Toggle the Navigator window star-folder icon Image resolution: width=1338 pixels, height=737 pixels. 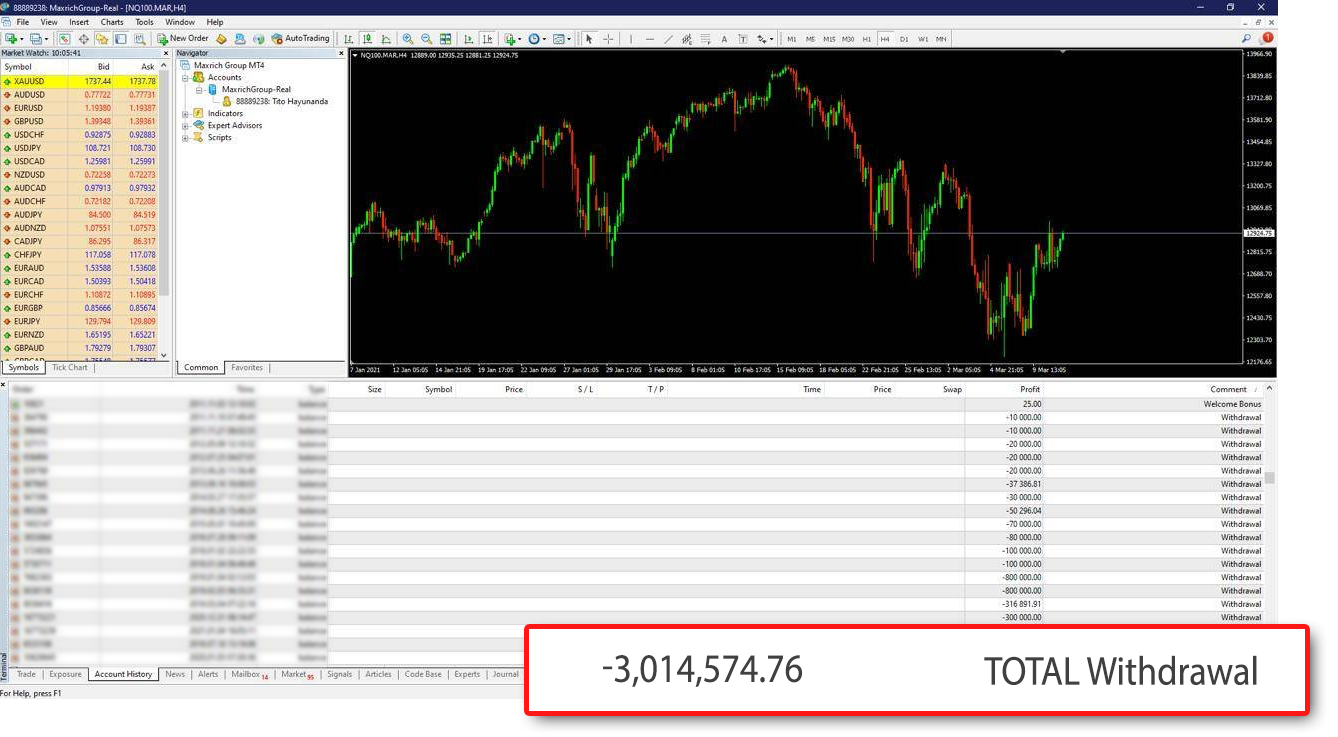click(102, 39)
